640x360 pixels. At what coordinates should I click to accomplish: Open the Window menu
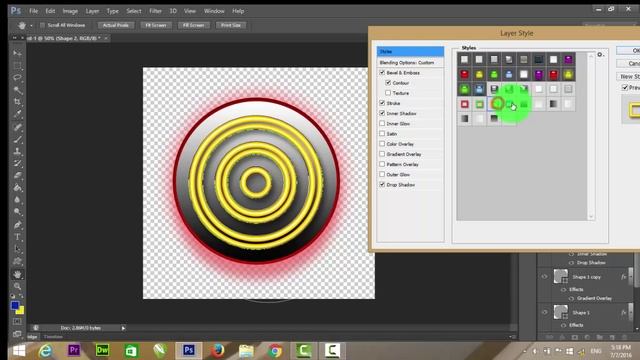click(x=214, y=11)
